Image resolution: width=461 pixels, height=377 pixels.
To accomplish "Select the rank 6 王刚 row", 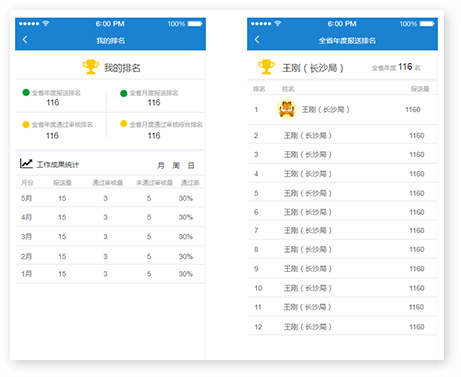I will click(343, 212).
